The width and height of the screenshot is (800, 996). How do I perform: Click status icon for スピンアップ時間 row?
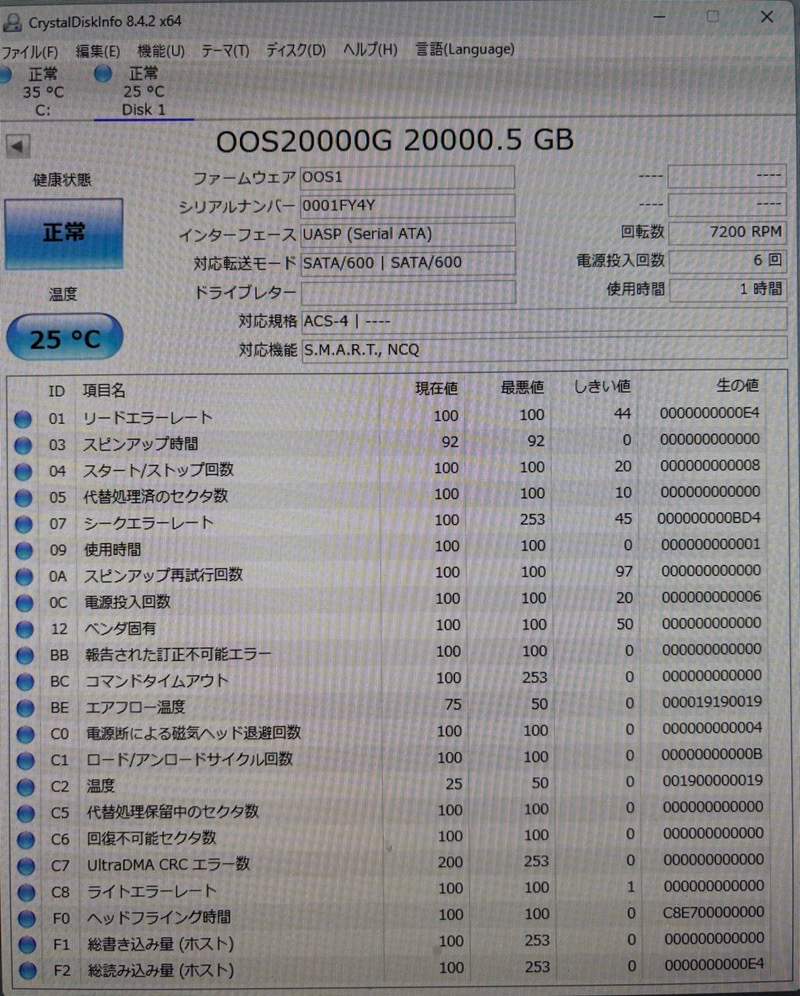click(23, 445)
